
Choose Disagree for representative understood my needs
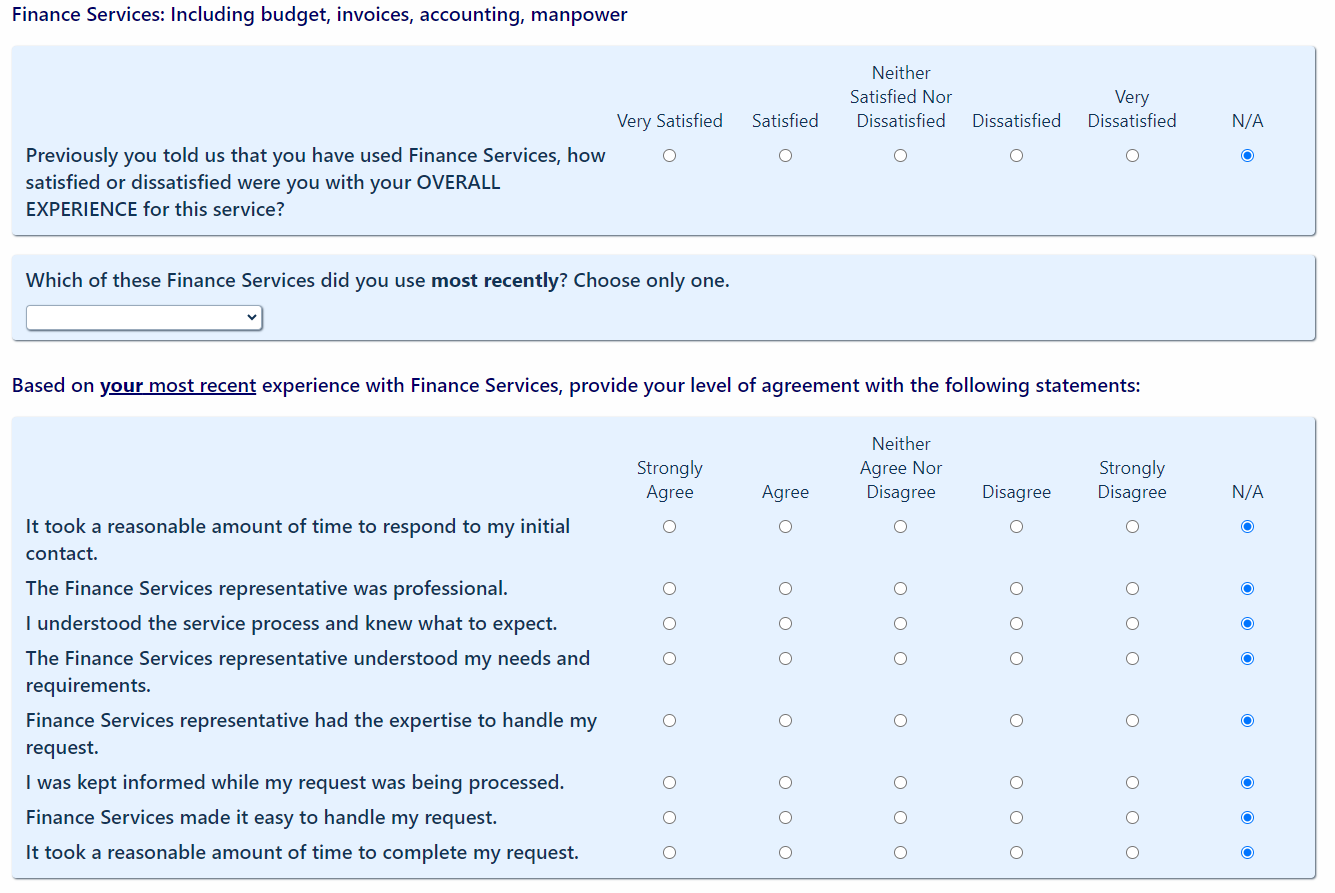pyautogui.click(x=1016, y=659)
